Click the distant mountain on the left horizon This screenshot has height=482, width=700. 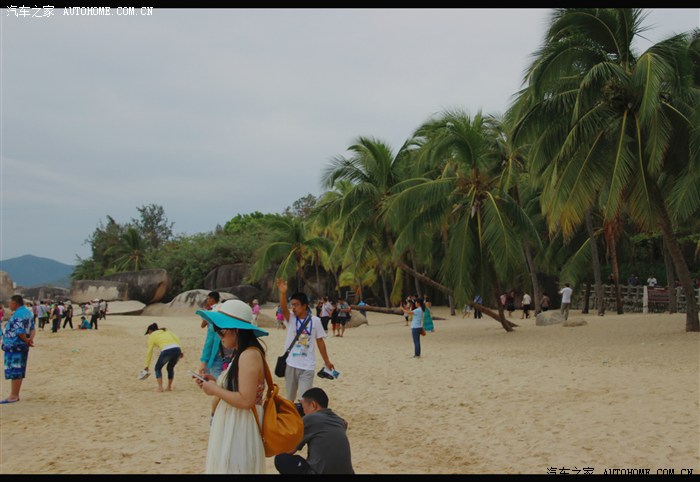[x=34, y=270]
